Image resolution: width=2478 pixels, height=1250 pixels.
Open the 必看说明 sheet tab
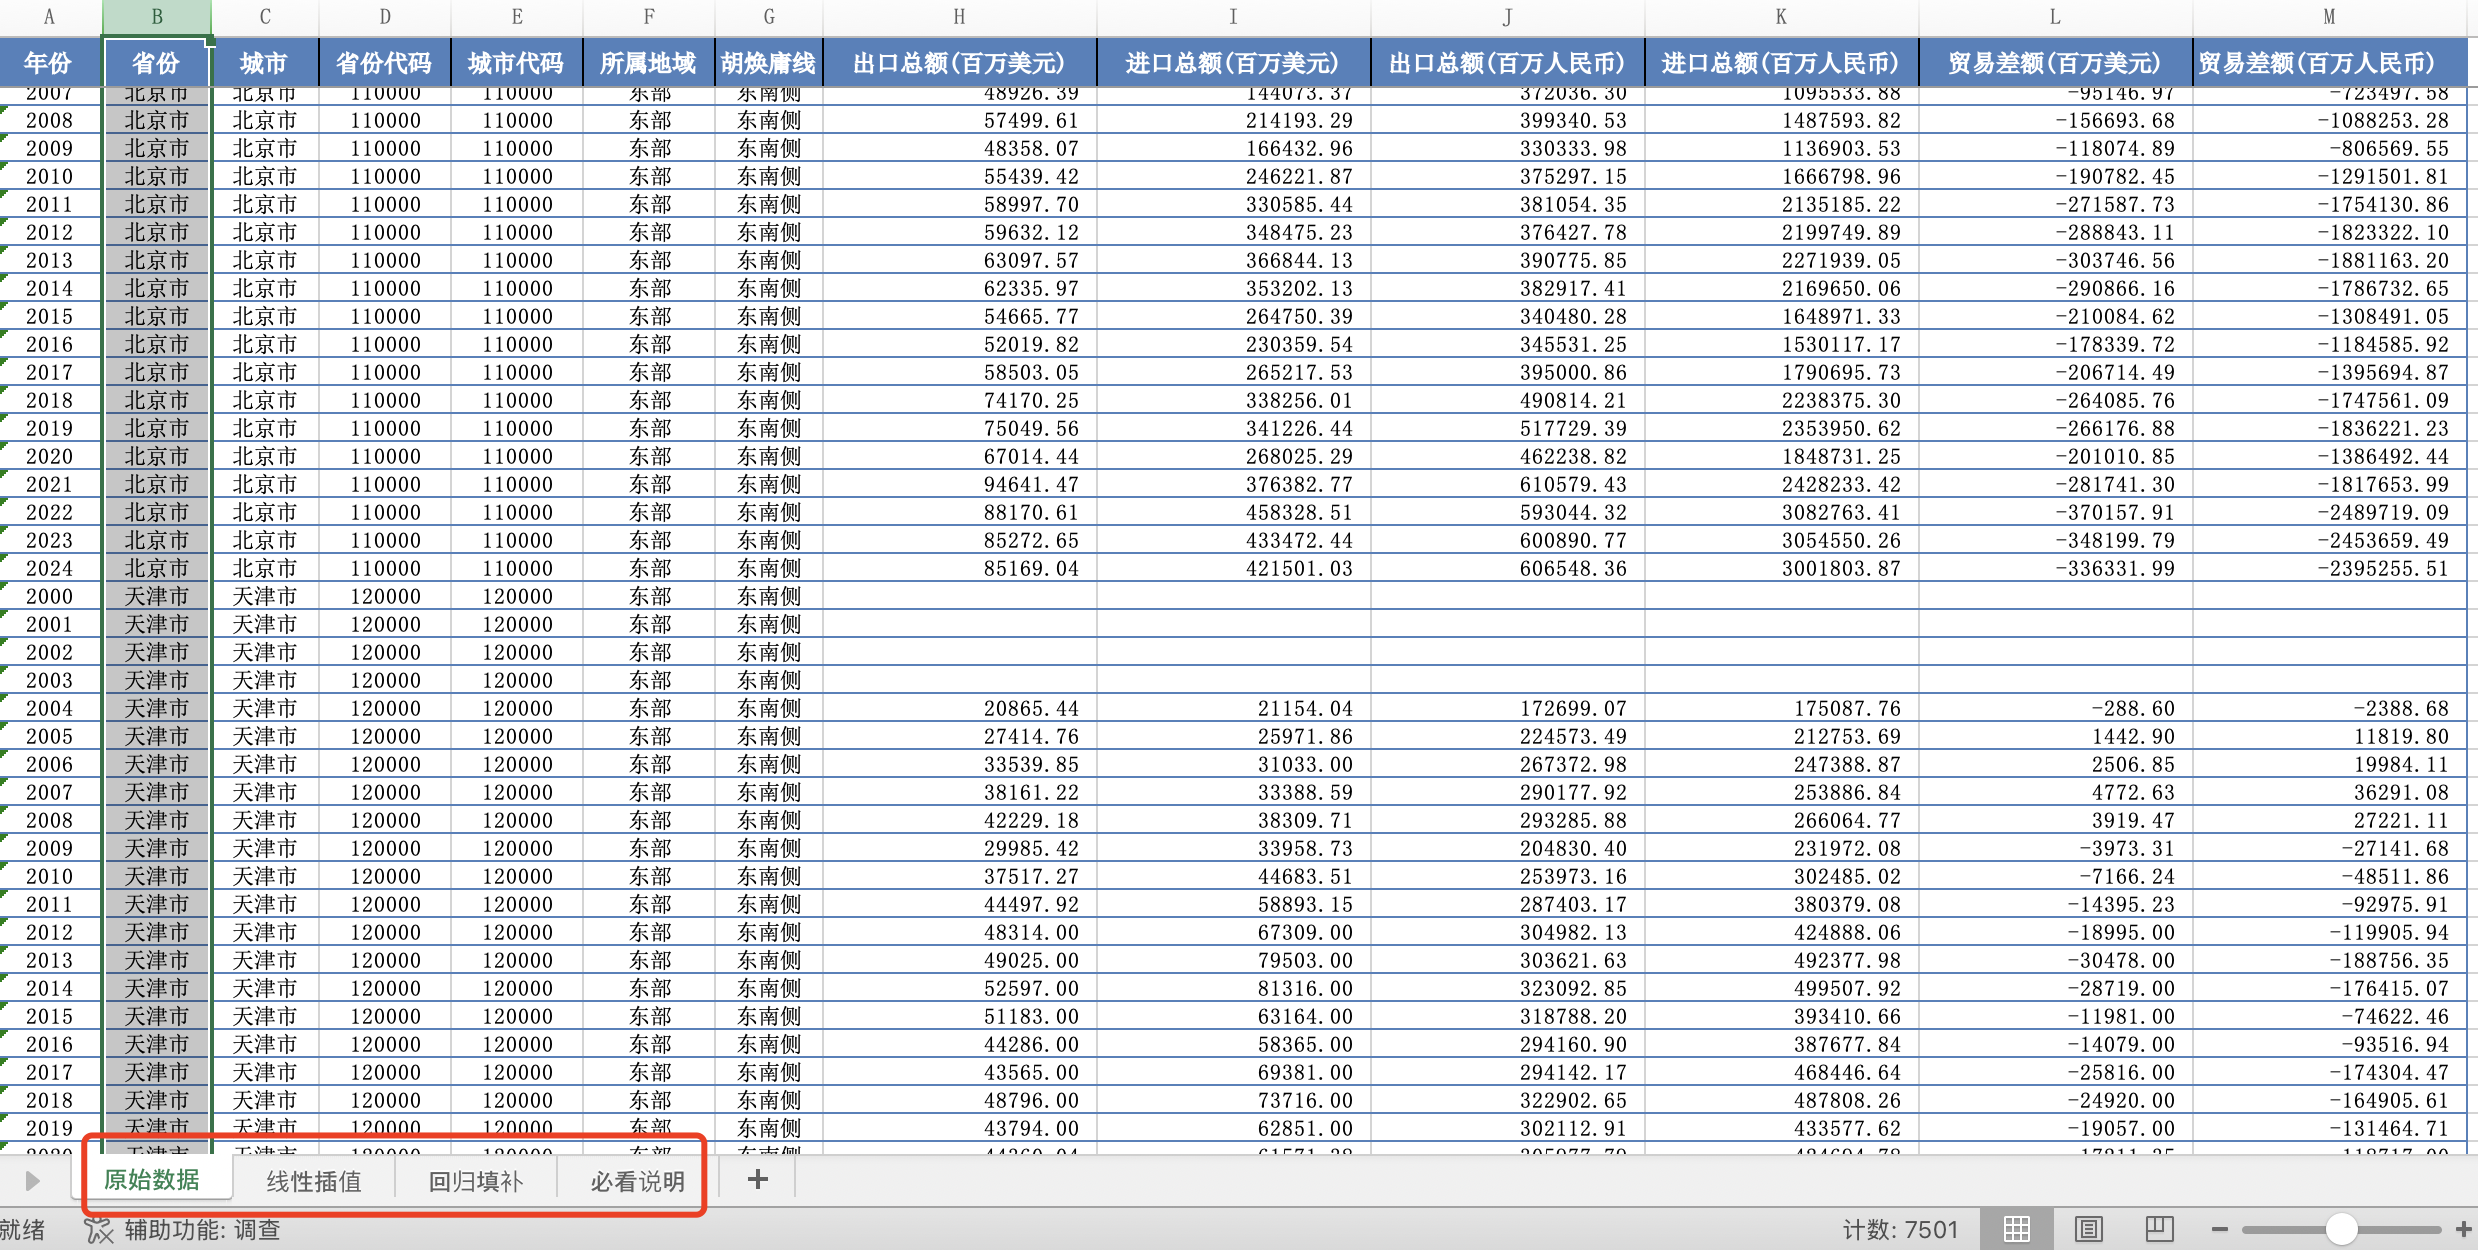pos(637,1181)
